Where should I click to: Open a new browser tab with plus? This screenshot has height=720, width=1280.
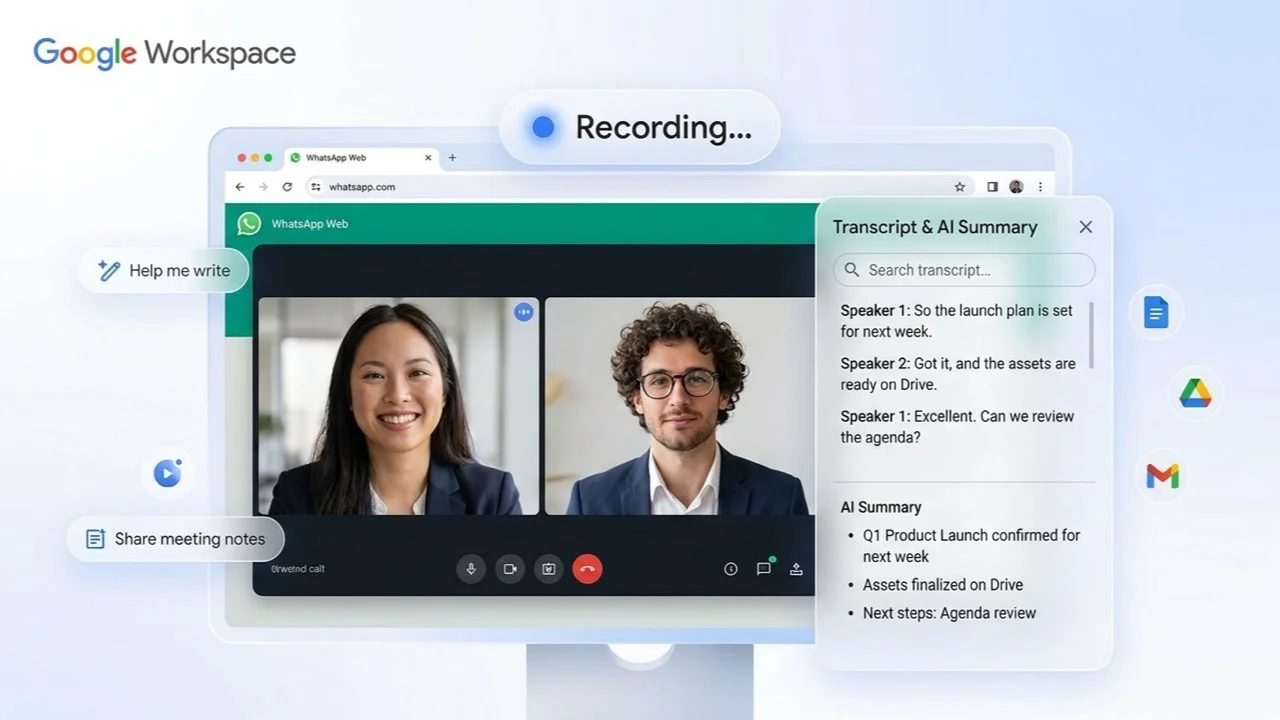click(x=452, y=158)
